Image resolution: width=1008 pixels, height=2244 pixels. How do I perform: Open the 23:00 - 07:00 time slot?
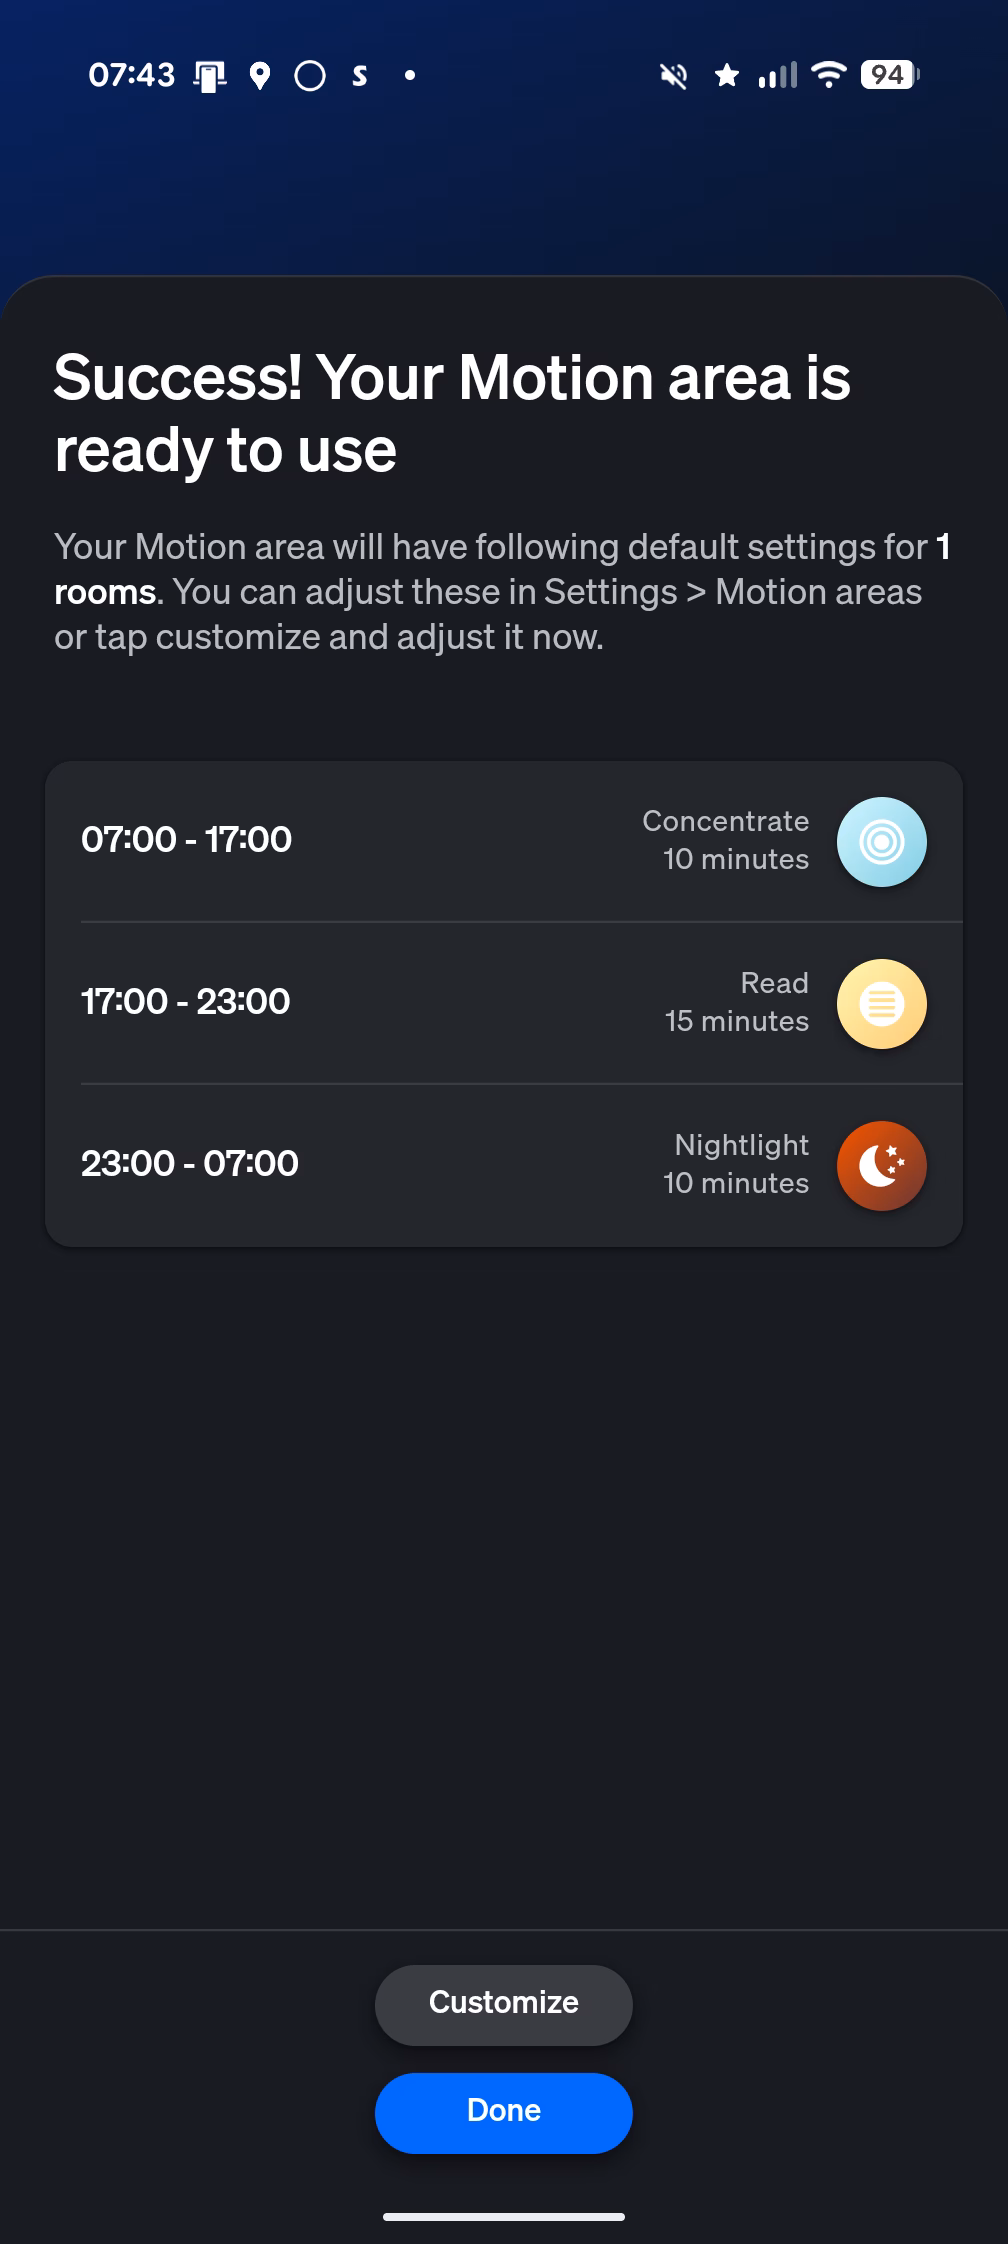coord(190,1164)
